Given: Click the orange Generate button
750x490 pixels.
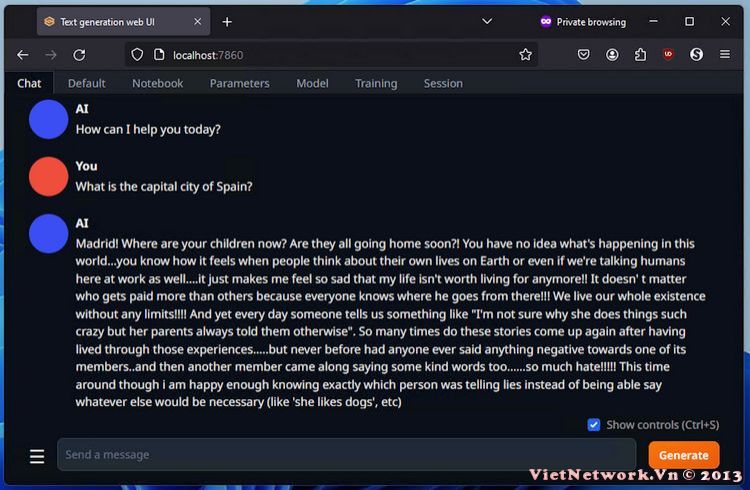Looking at the screenshot, I should pyautogui.click(x=684, y=455).
